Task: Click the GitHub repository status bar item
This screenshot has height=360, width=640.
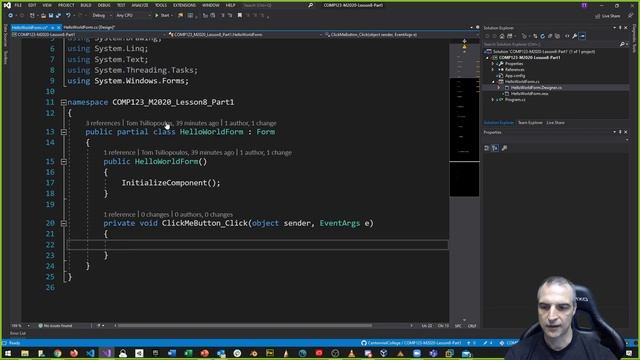Action: point(411,343)
